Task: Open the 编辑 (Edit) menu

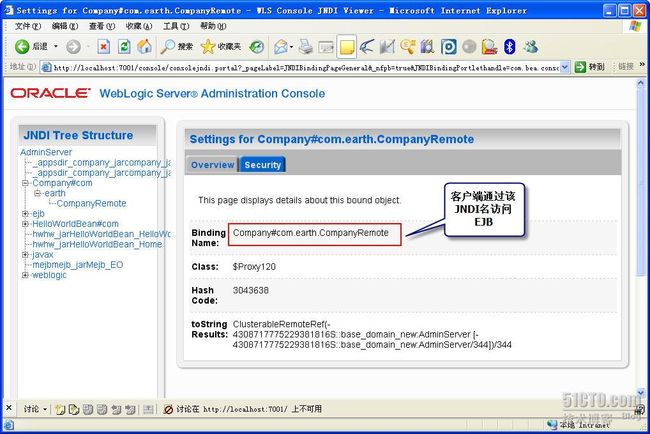Action: point(65,26)
